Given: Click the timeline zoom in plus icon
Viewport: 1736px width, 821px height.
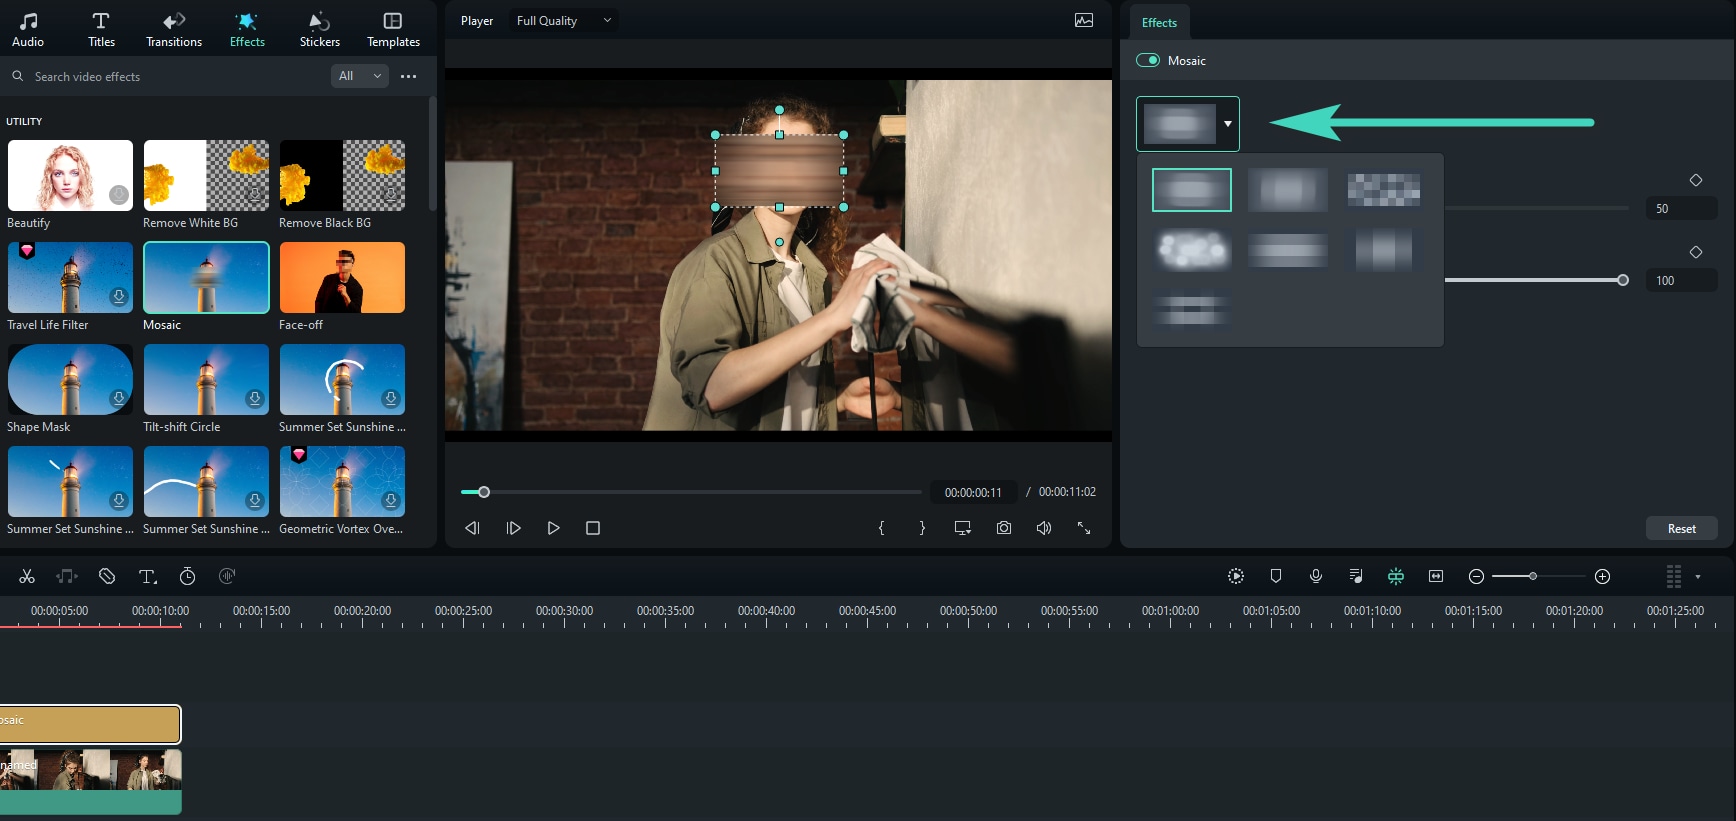Looking at the screenshot, I should point(1602,576).
